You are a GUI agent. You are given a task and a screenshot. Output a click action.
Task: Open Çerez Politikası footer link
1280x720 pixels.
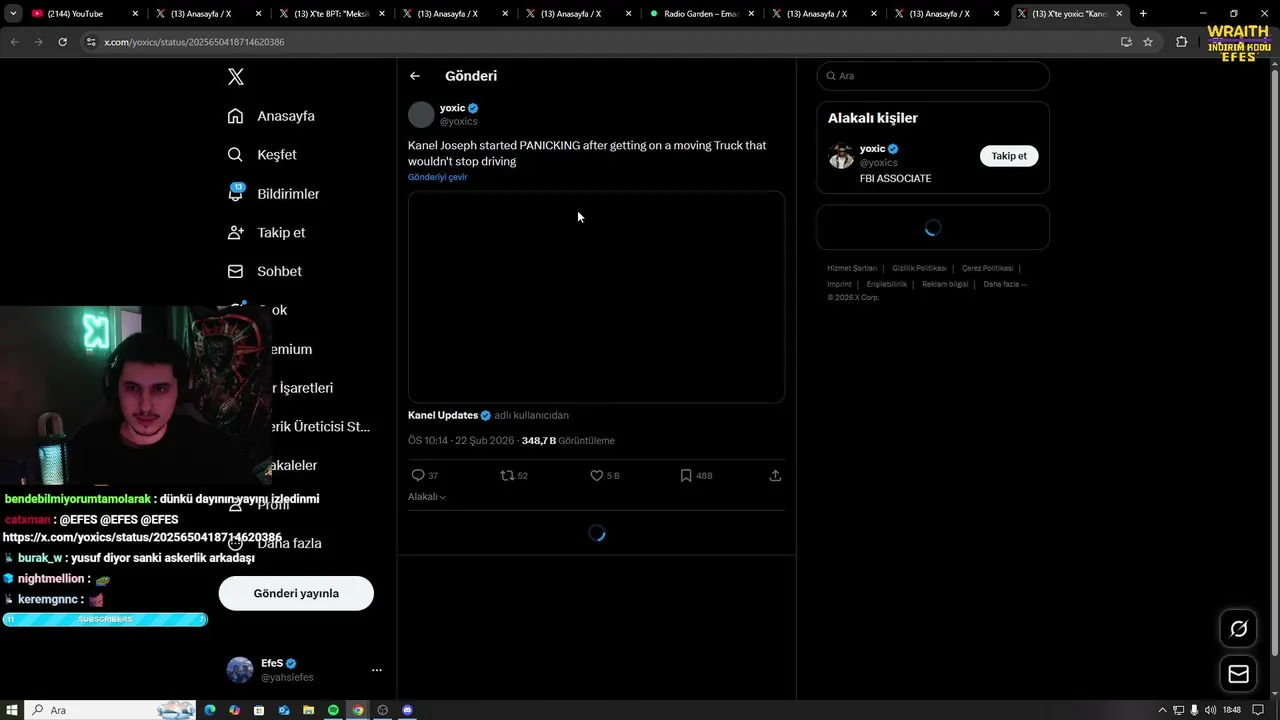[x=987, y=268]
